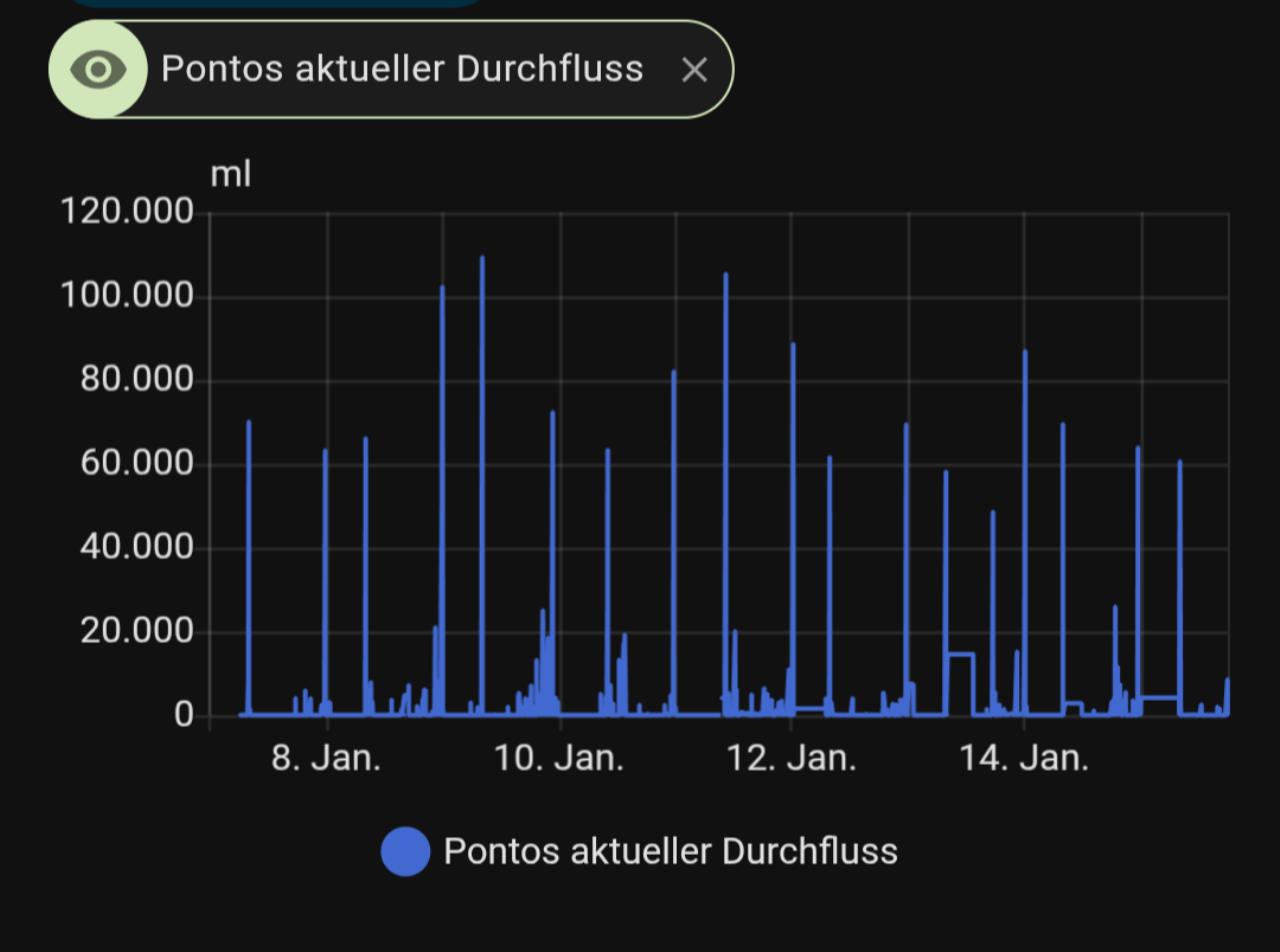Click the 0 y-axis baseline label
This screenshot has width=1280, height=952.
183,715
